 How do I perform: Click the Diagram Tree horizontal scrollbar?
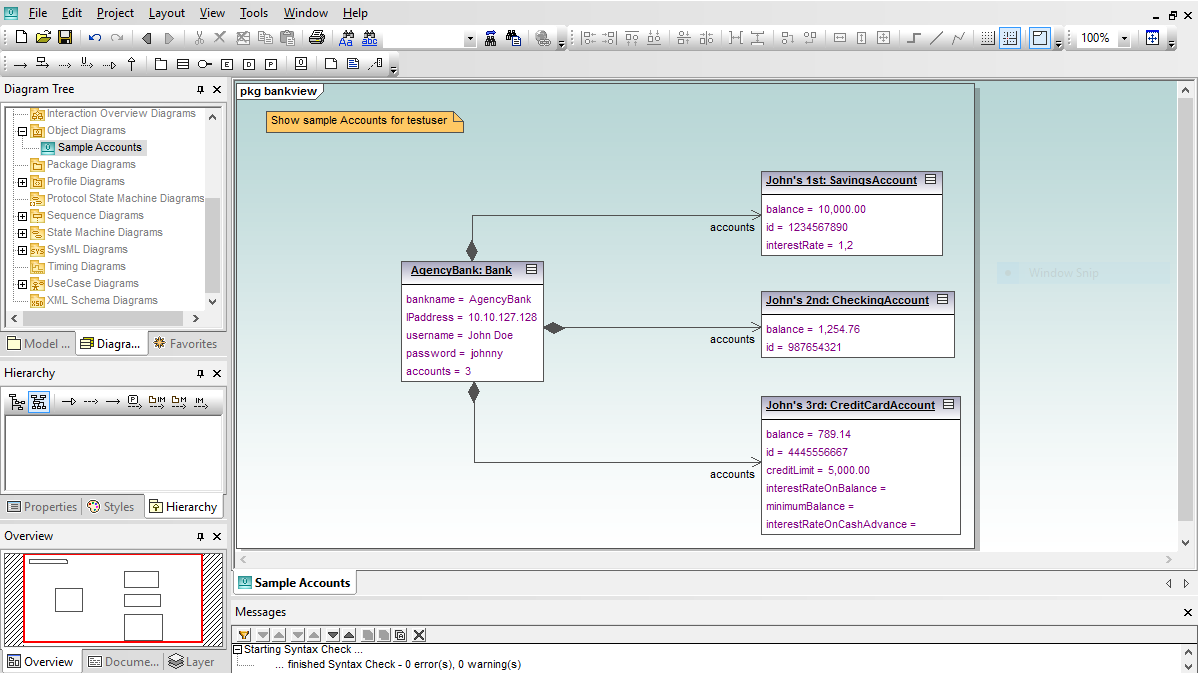pyautogui.click(x=105, y=318)
